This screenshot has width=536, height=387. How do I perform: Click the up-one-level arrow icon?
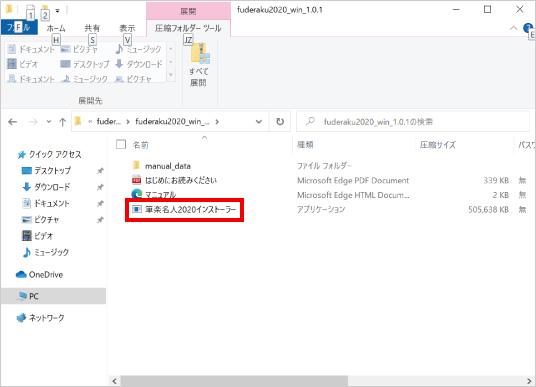[x=62, y=122]
